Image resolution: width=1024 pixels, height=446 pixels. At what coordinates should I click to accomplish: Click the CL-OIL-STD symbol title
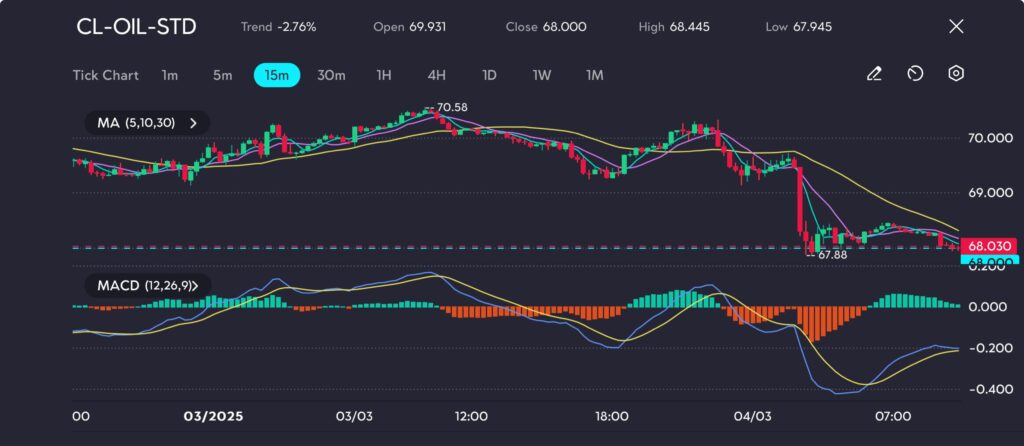[x=136, y=27]
